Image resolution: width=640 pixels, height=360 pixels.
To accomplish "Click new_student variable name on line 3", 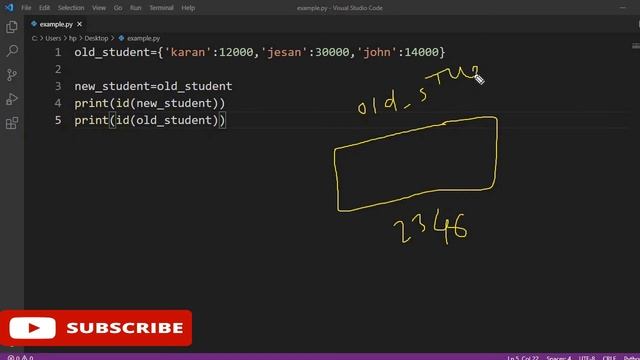I will coord(112,86).
